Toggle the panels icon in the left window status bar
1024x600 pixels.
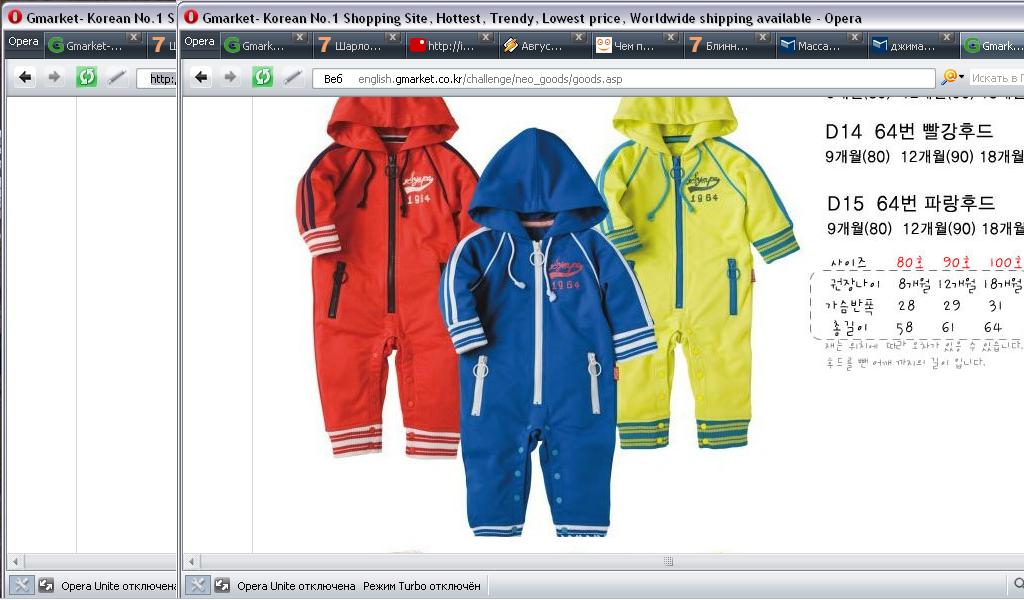[x=21, y=585]
